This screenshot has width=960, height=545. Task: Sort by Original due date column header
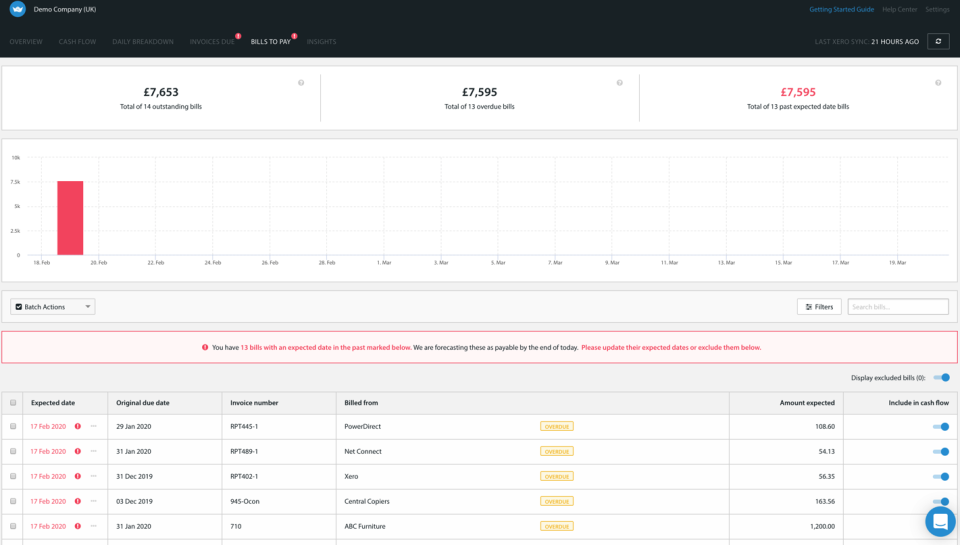143,403
